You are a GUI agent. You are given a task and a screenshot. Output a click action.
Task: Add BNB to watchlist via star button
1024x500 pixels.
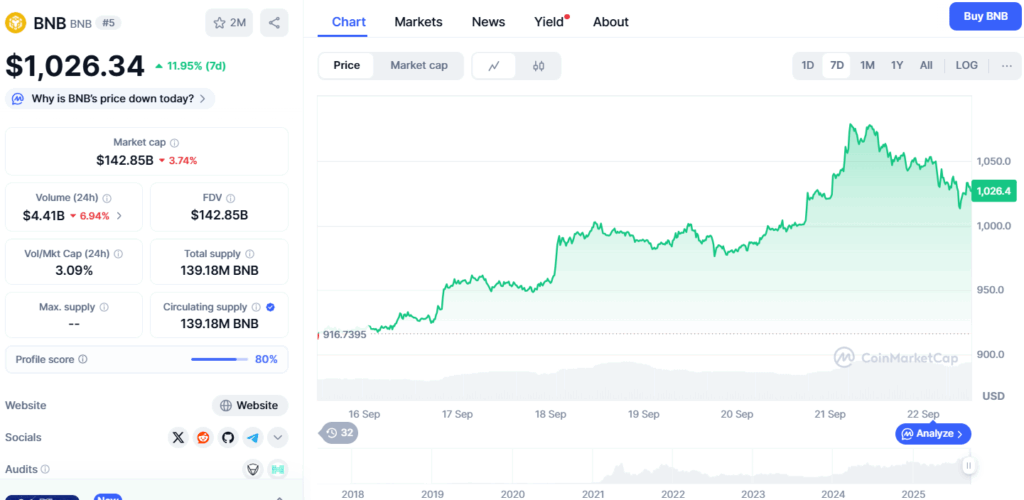tap(229, 23)
